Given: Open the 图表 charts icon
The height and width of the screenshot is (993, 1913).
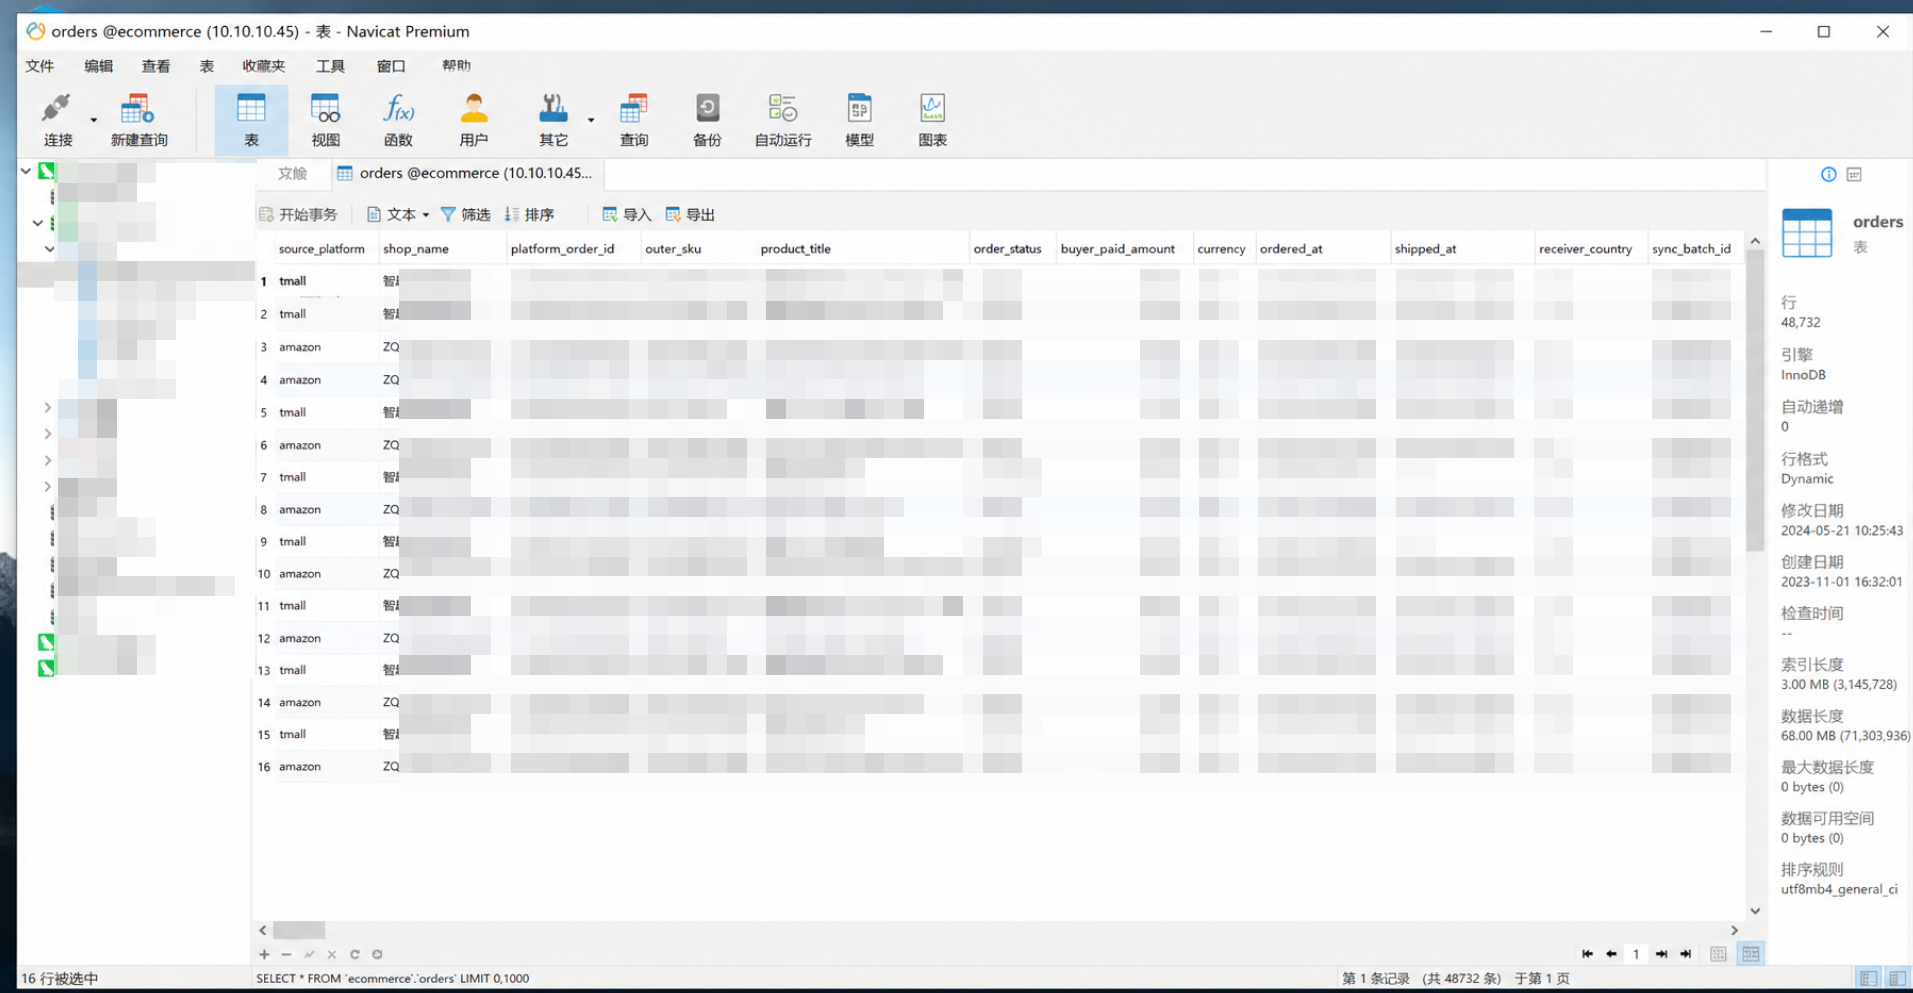Looking at the screenshot, I should [932, 120].
